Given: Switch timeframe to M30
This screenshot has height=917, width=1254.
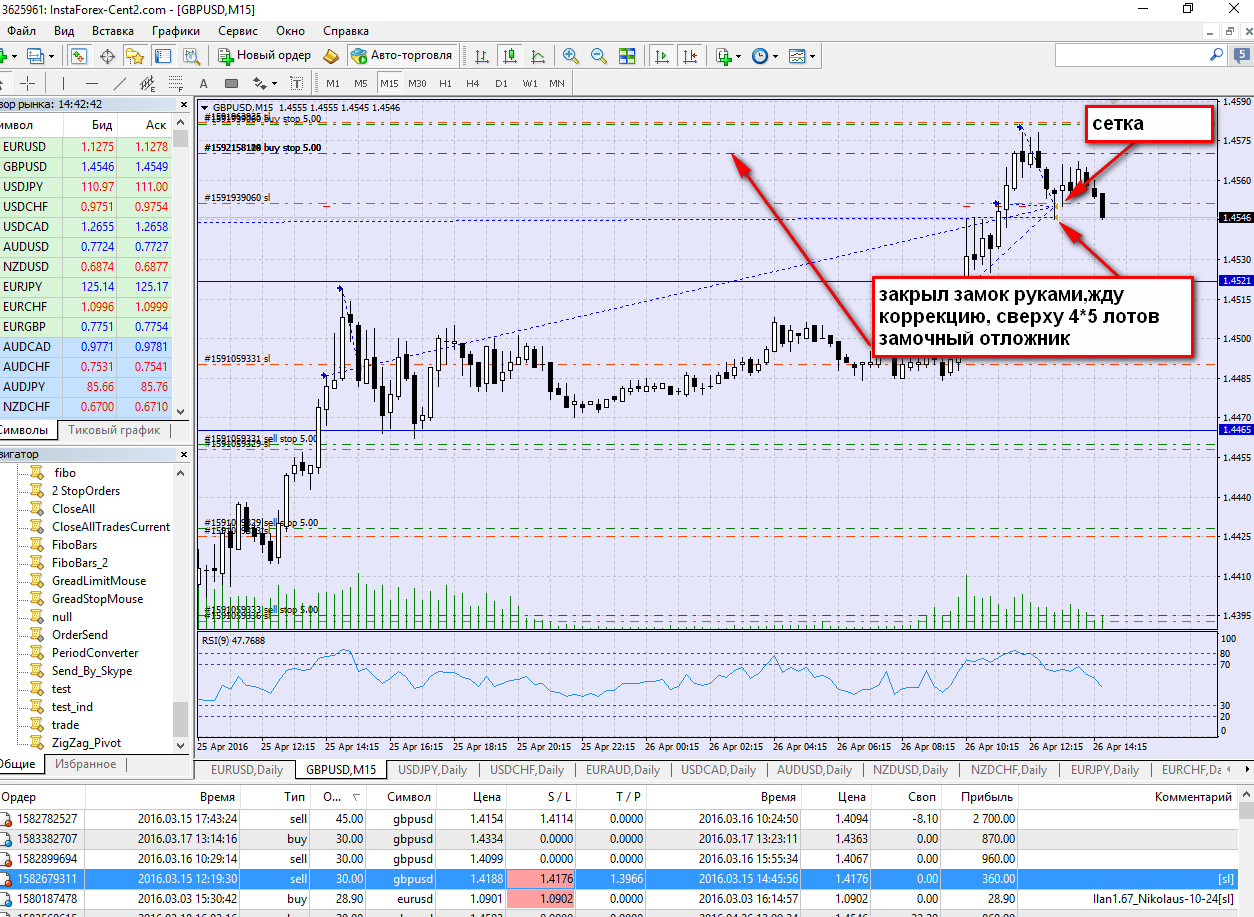Looking at the screenshot, I should coord(417,83).
